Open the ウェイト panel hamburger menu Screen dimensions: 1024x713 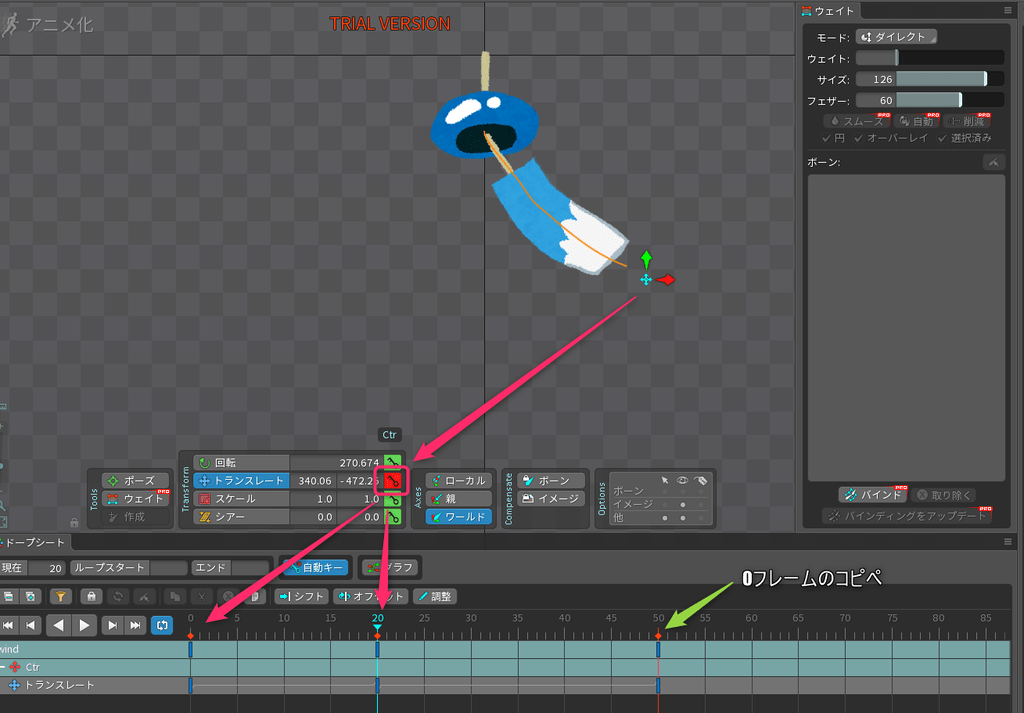(x=1008, y=10)
